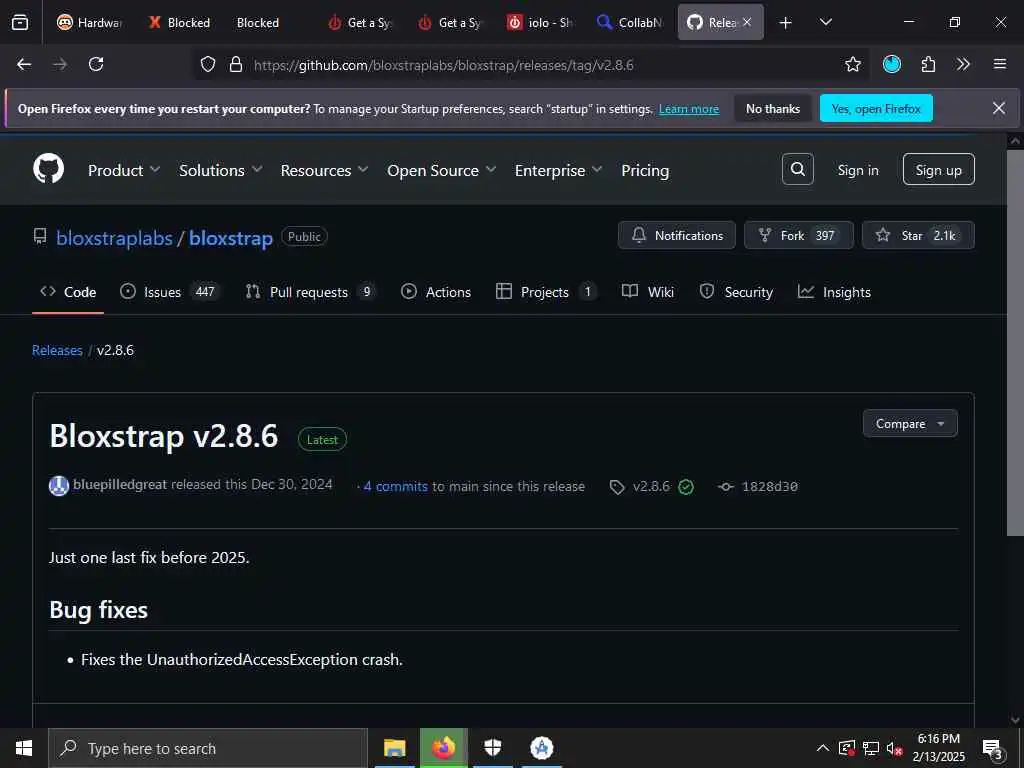Open Windows Security shield in taskbar
The height and width of the screenshot is (768, 1024).
click(492, 748)
